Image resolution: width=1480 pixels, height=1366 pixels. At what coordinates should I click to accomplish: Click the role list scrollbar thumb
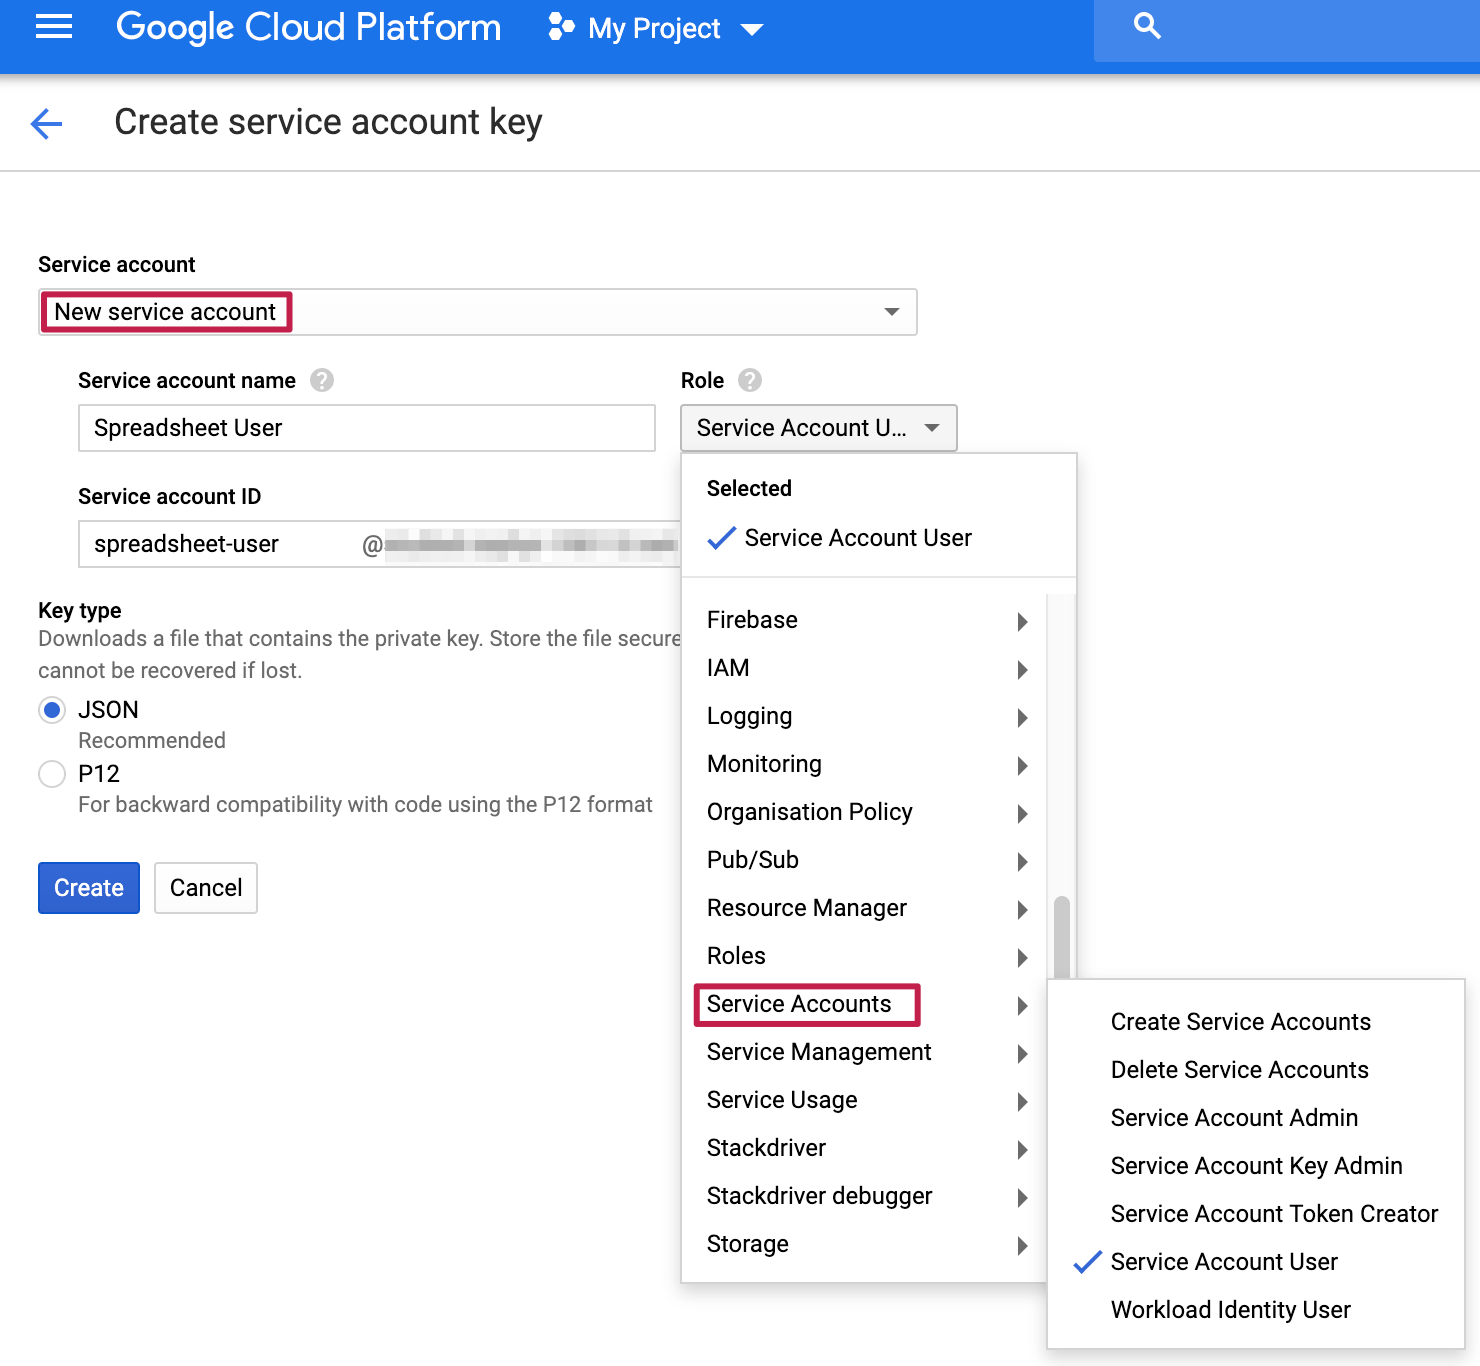click(x=1062, y=937)
